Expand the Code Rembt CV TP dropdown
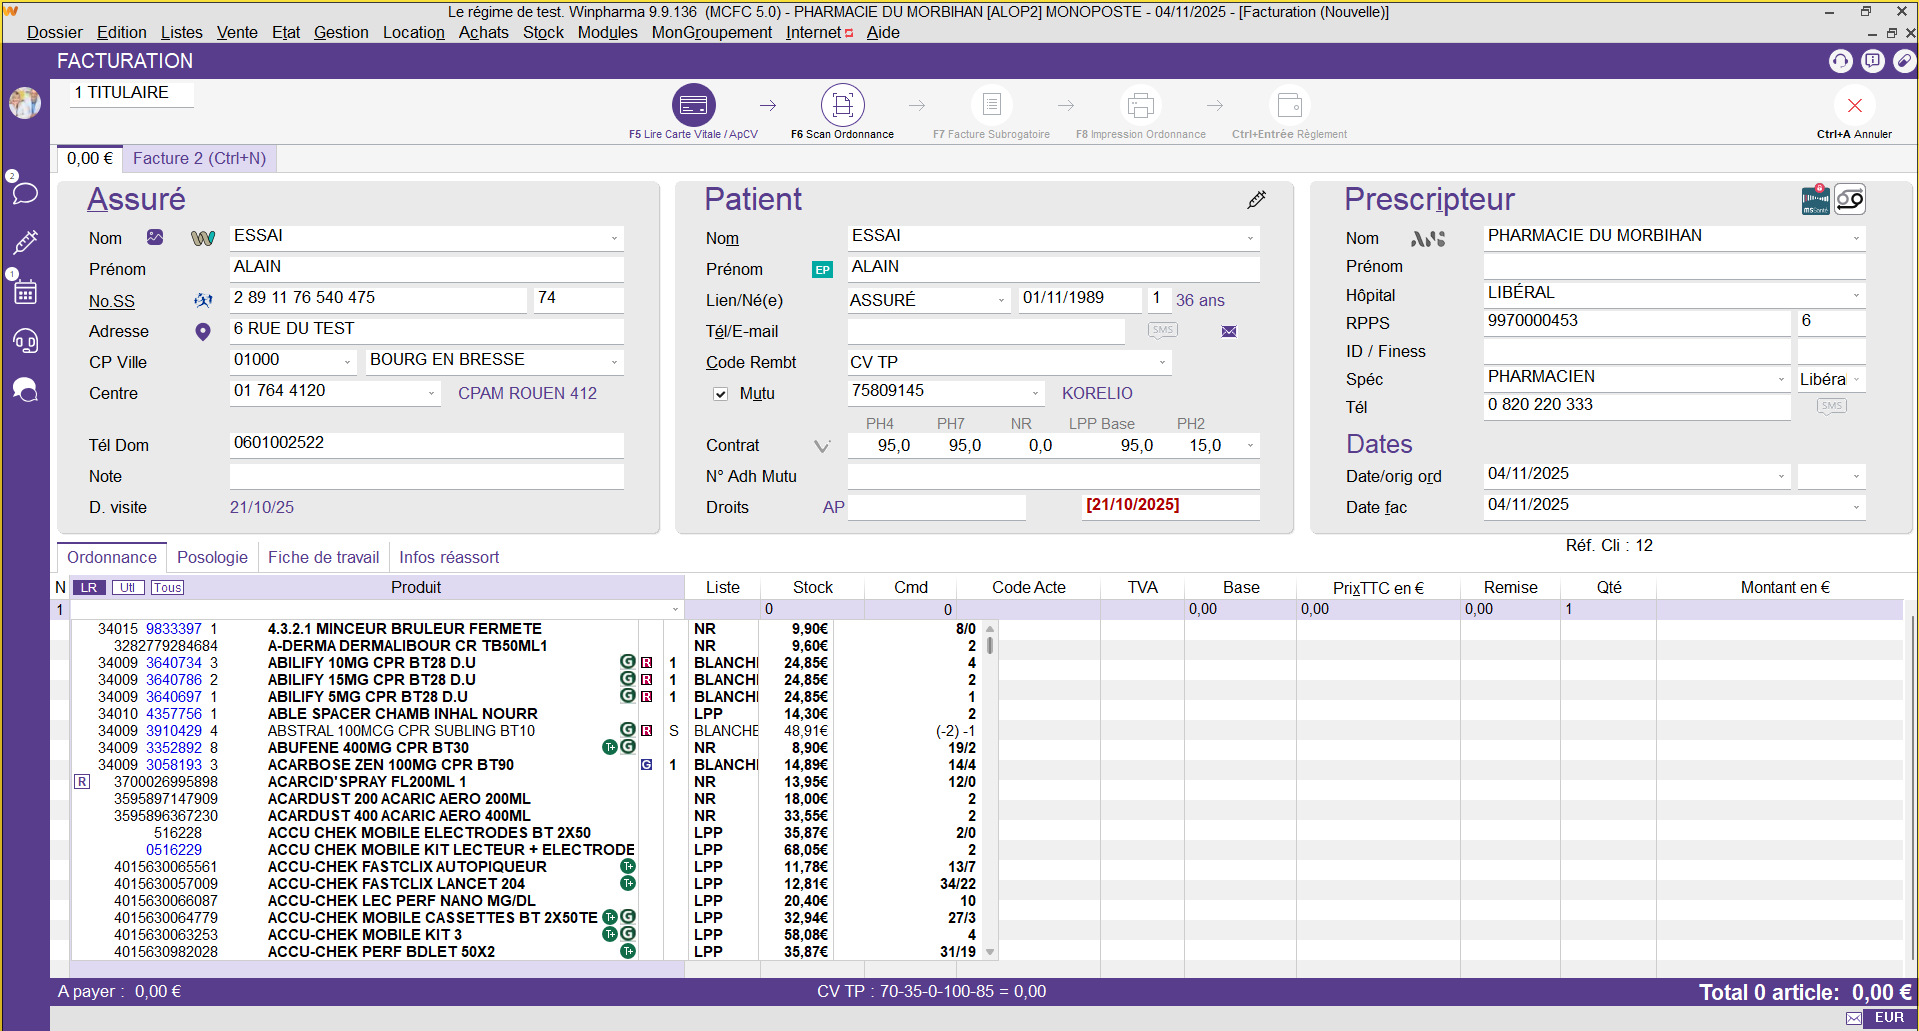 pos(1162,362)
